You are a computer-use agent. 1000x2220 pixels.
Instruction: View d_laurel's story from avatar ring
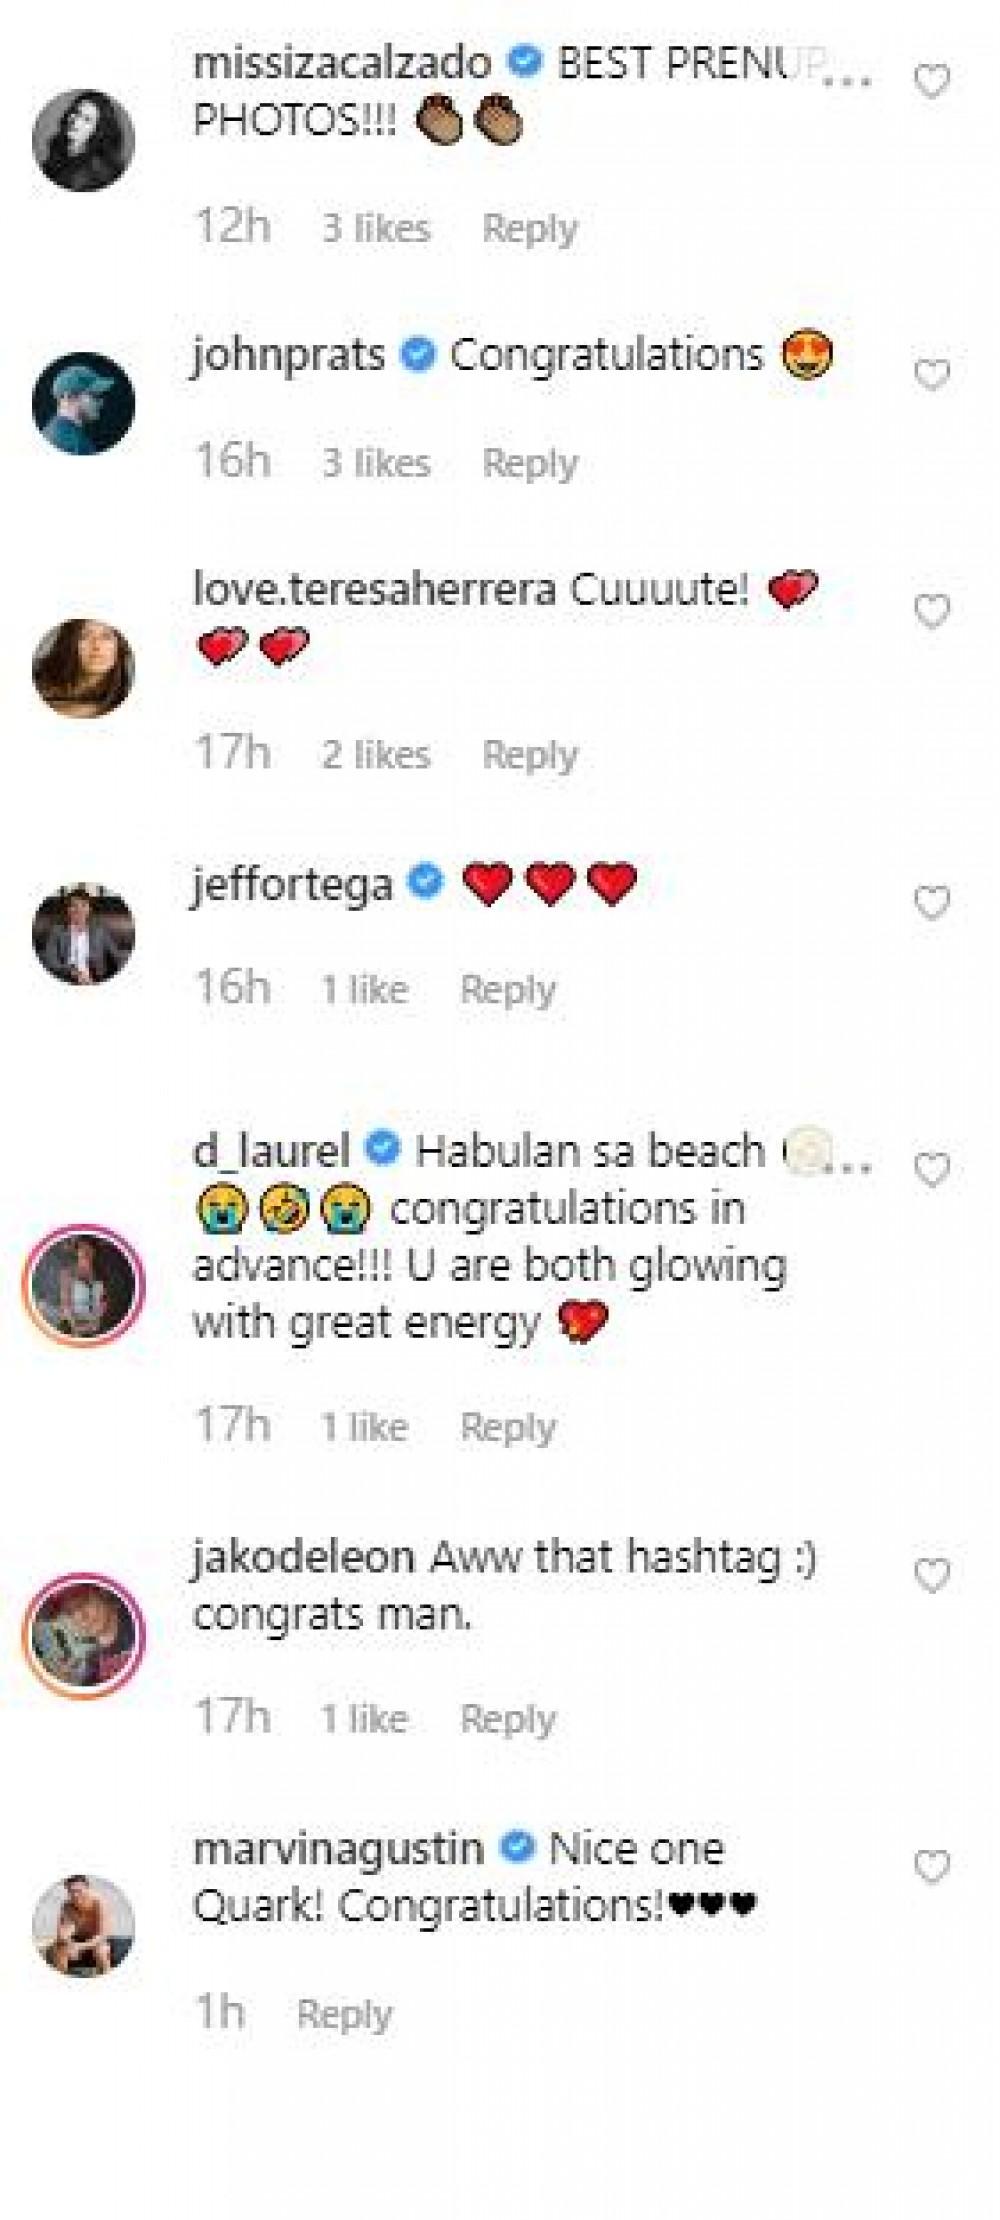(83, 1285)
